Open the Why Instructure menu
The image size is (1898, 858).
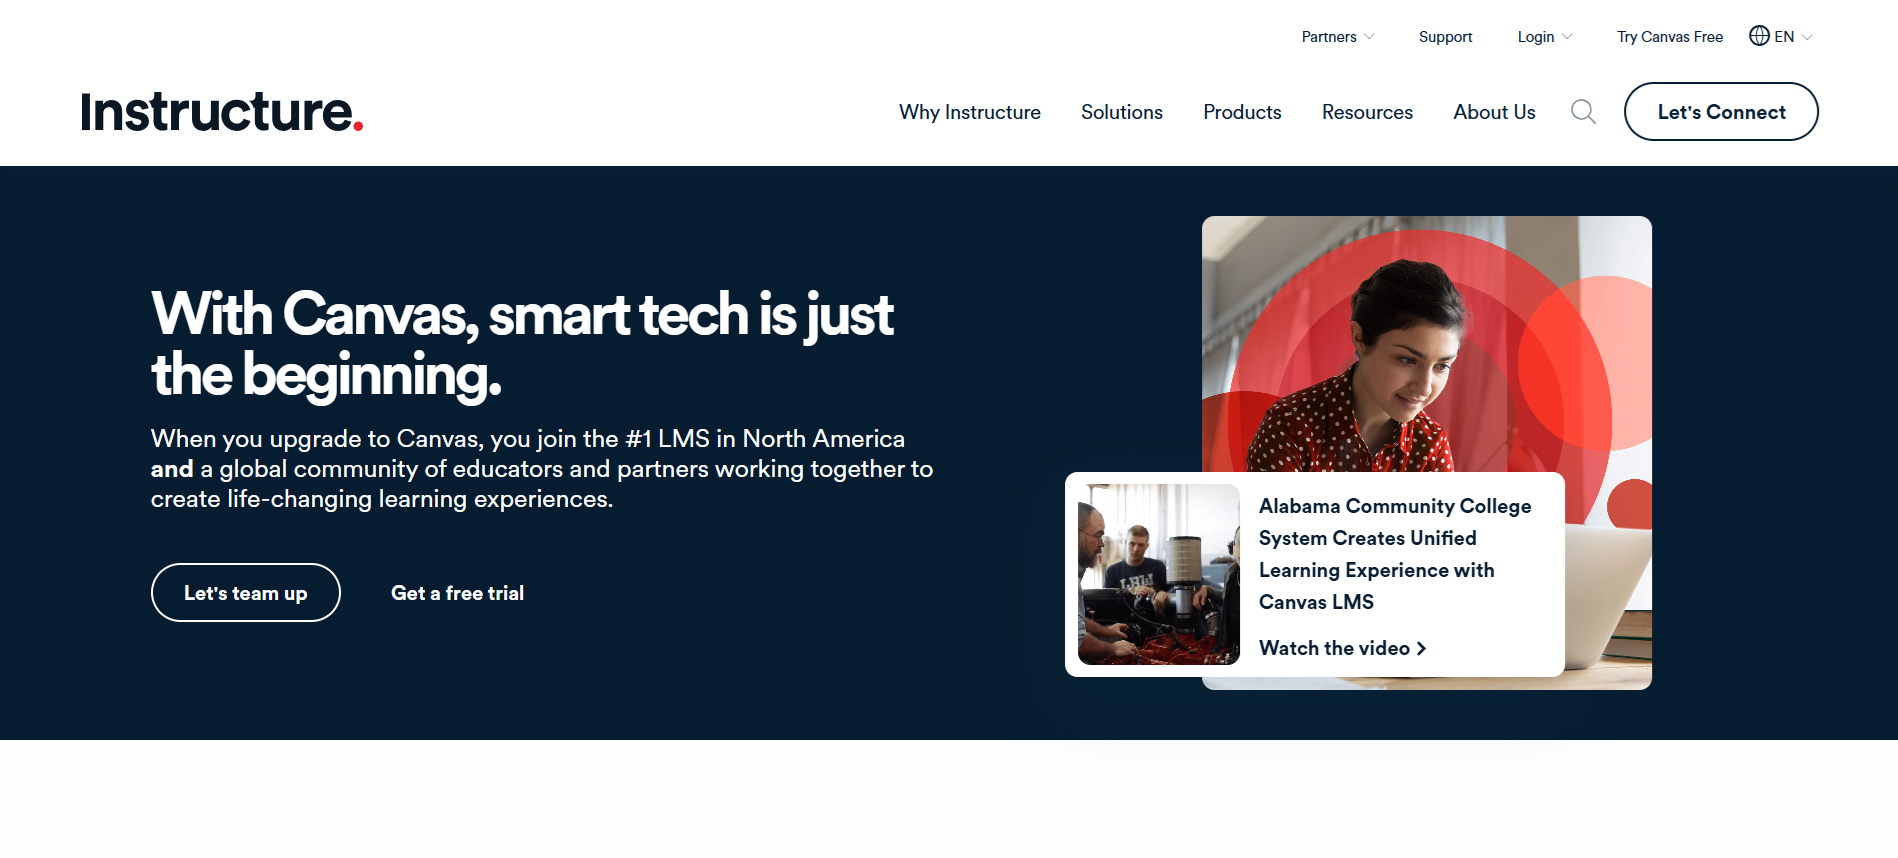point(970,112)
